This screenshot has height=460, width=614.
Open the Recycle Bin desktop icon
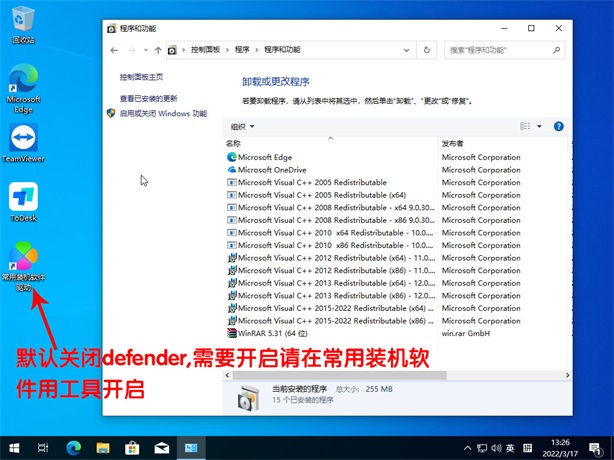(x=23, y=24)
